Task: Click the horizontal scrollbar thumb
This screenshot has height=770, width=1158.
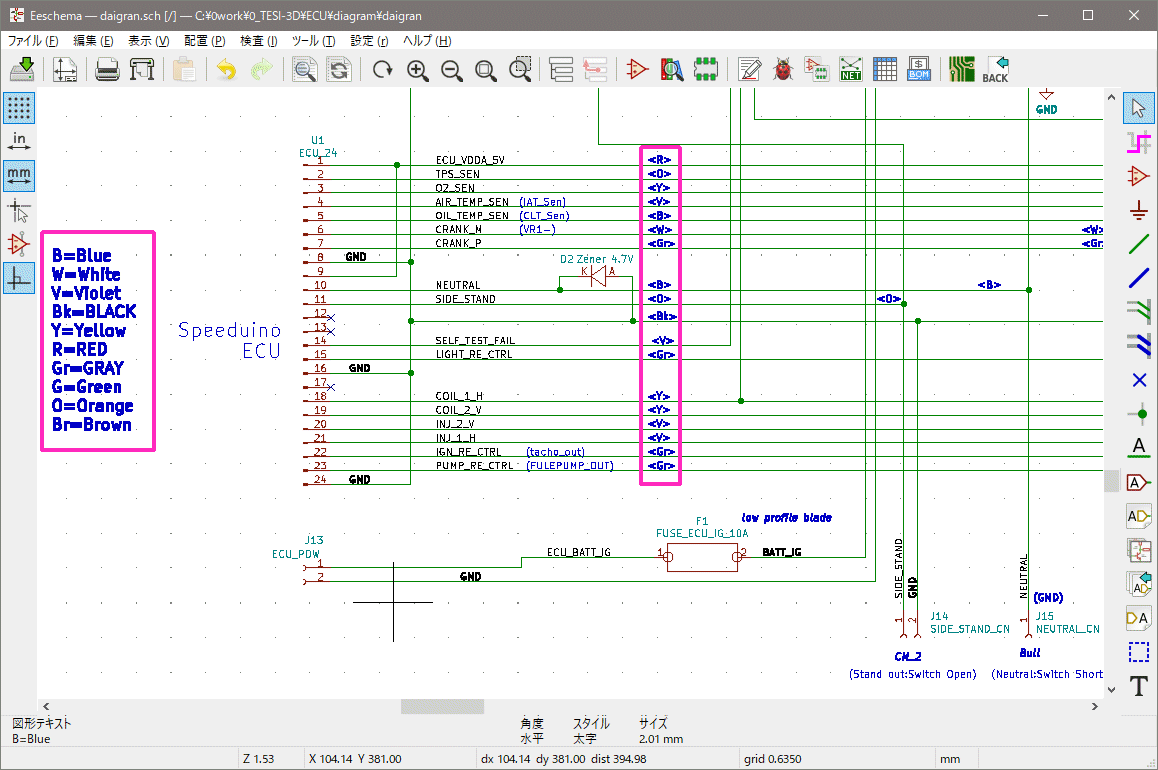Action: (442, 707)
